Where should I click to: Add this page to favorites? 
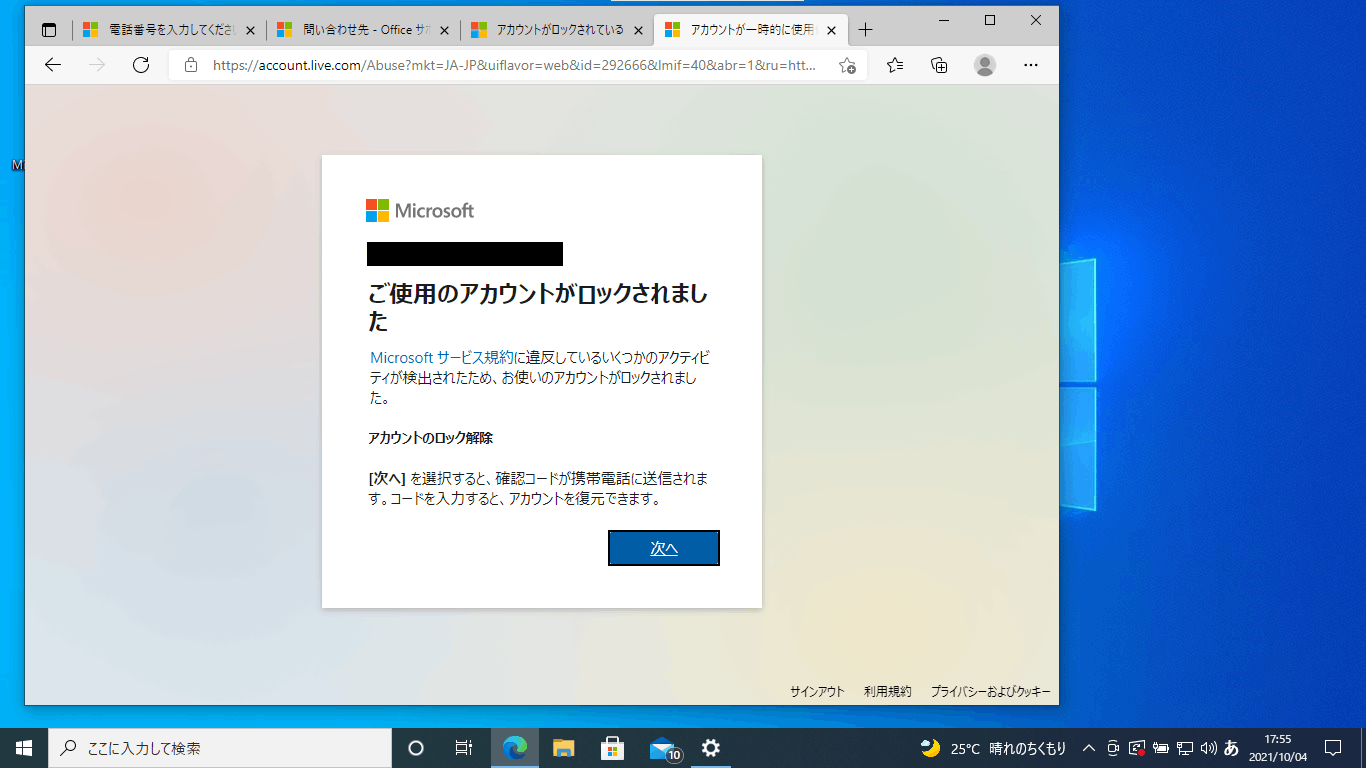(x=846, y=65)
